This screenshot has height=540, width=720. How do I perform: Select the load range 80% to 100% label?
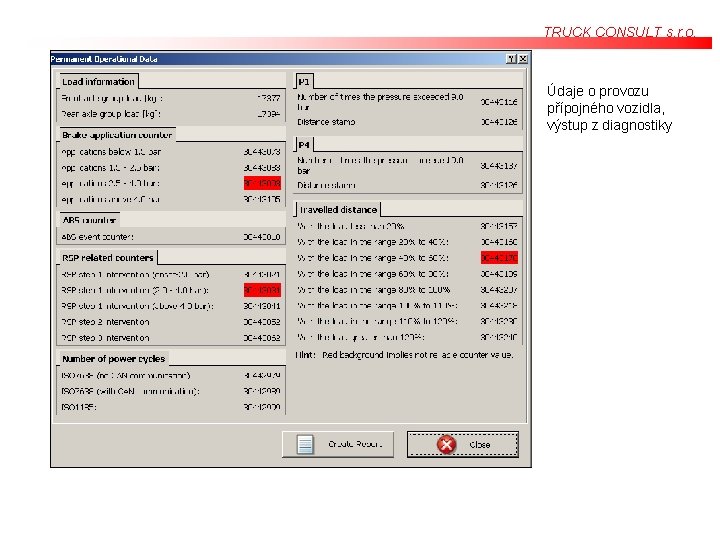click(x=374, y=290)
